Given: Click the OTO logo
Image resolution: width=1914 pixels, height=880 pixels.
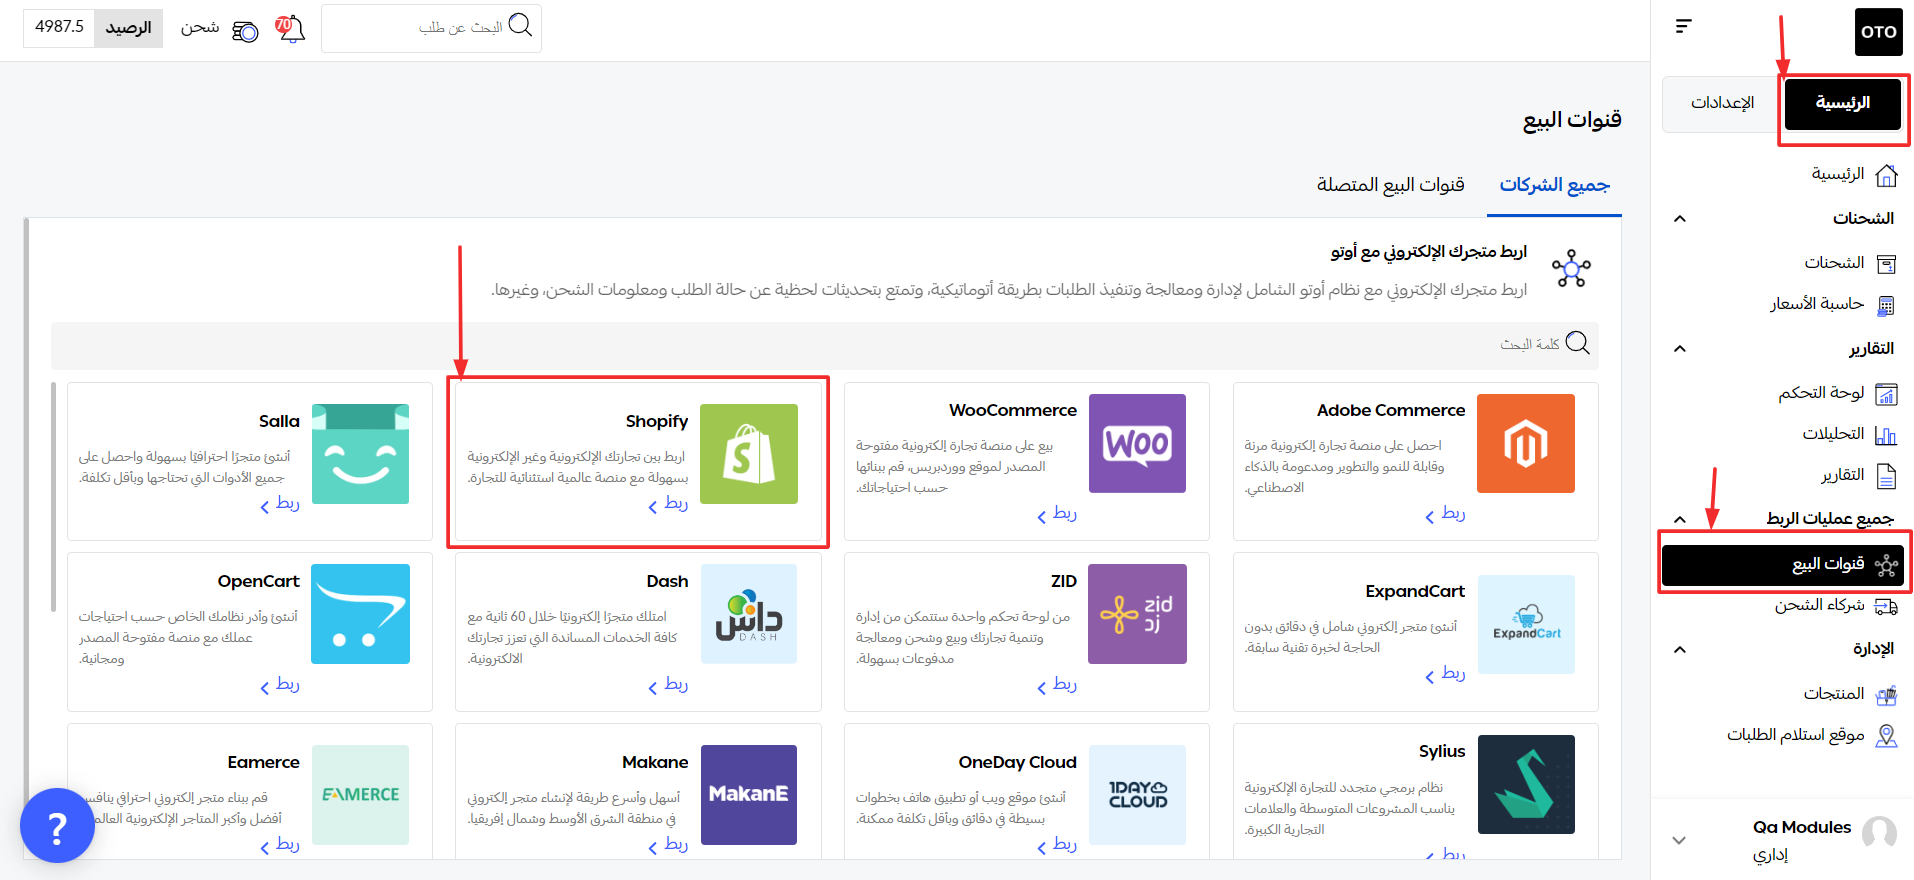Looking at the screenshot, I should click(x=1878, y=31).
